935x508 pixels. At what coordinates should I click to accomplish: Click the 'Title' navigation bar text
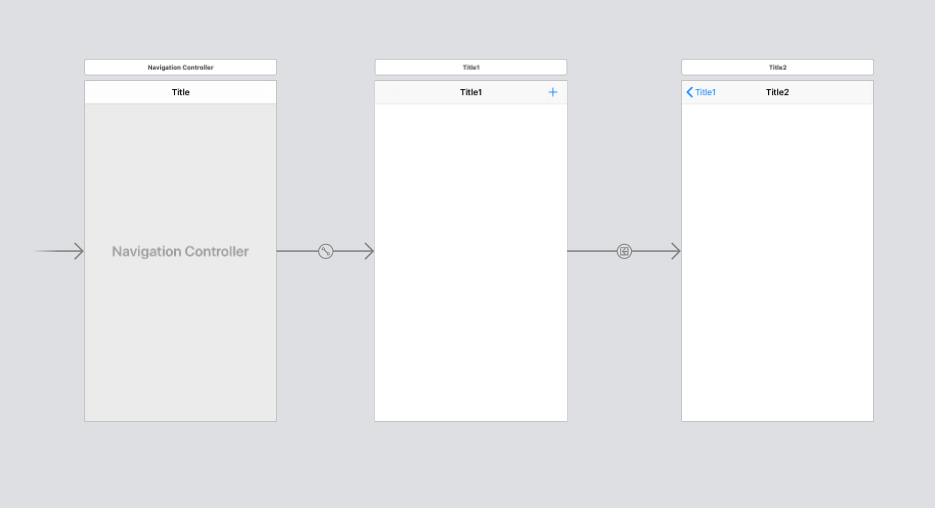181,92
